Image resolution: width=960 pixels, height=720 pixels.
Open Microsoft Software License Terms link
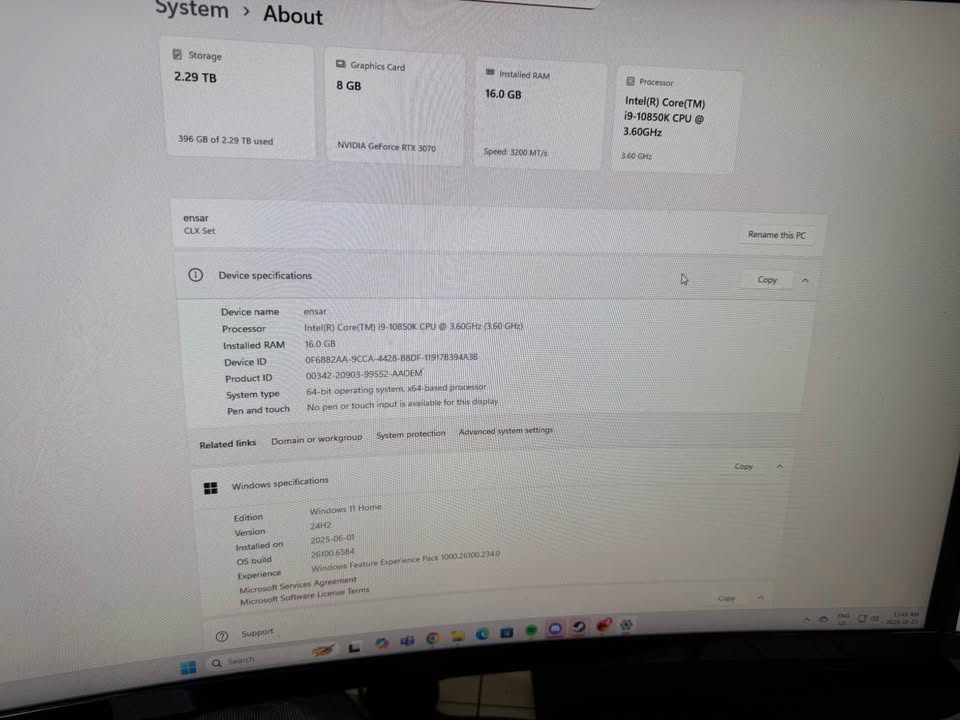coord(304,596)
